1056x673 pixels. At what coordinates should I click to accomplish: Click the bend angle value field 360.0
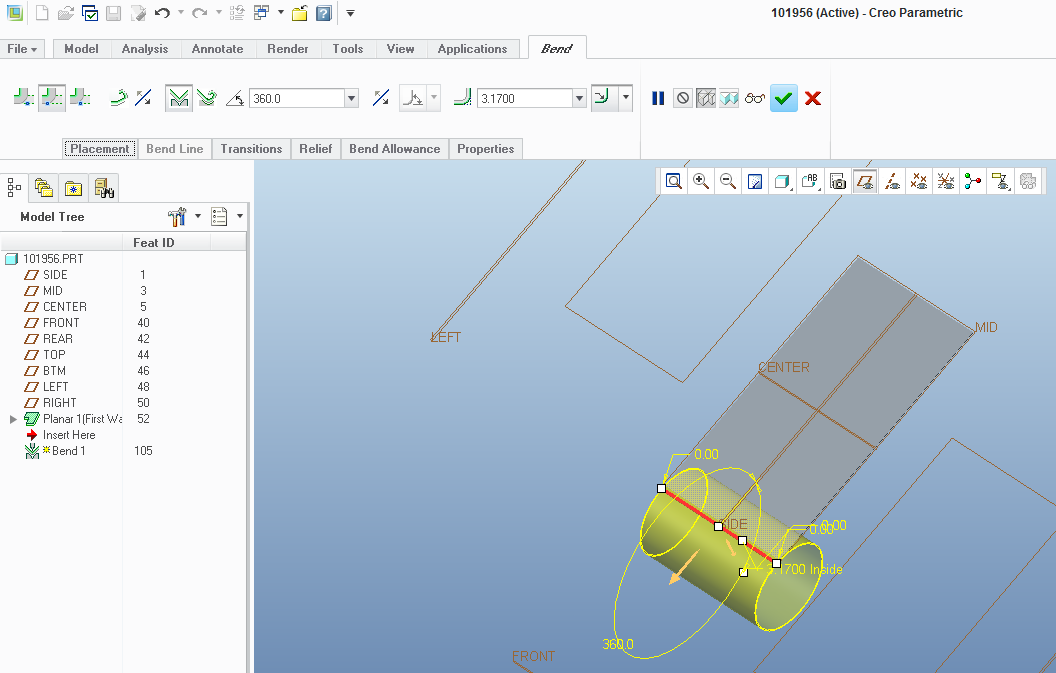tap(297, 98)
